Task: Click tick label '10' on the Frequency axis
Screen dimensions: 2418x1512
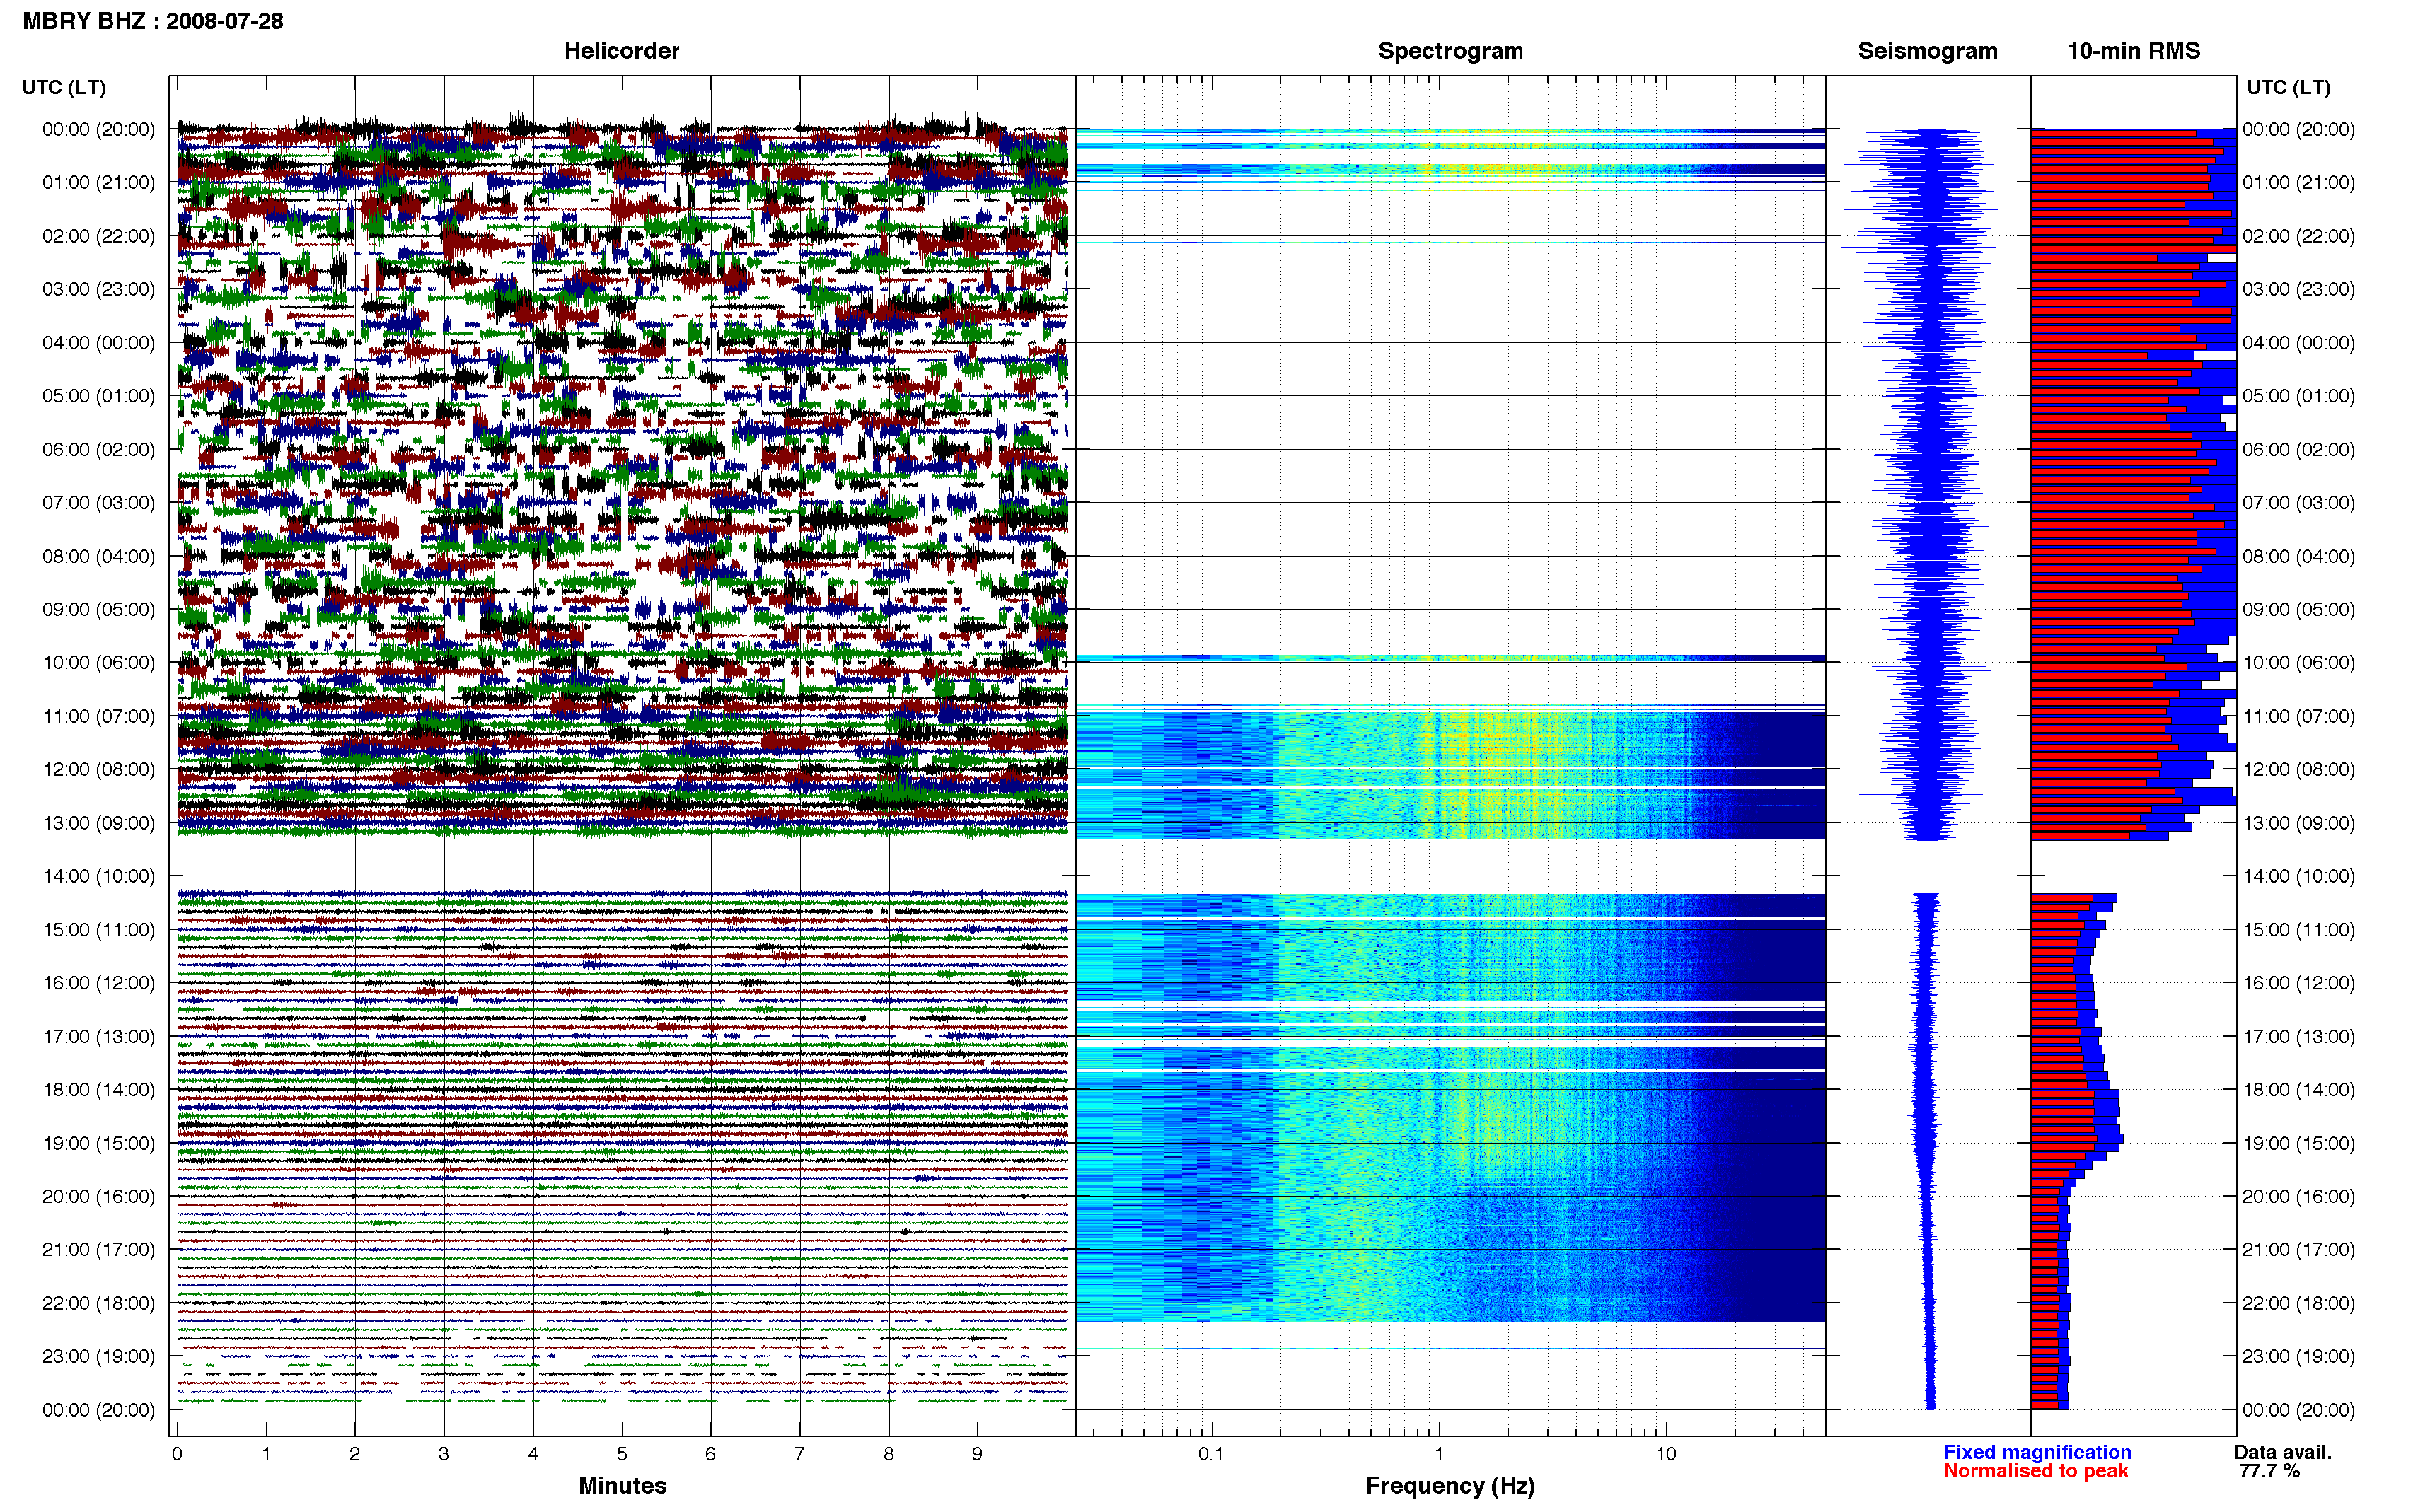Action: (1666, 1454)
